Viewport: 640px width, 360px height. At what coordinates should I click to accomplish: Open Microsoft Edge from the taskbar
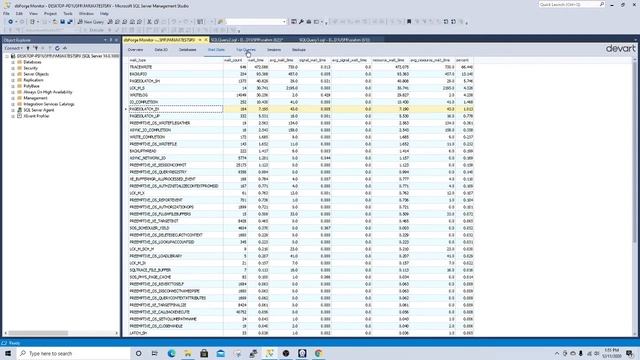(171, 353)
